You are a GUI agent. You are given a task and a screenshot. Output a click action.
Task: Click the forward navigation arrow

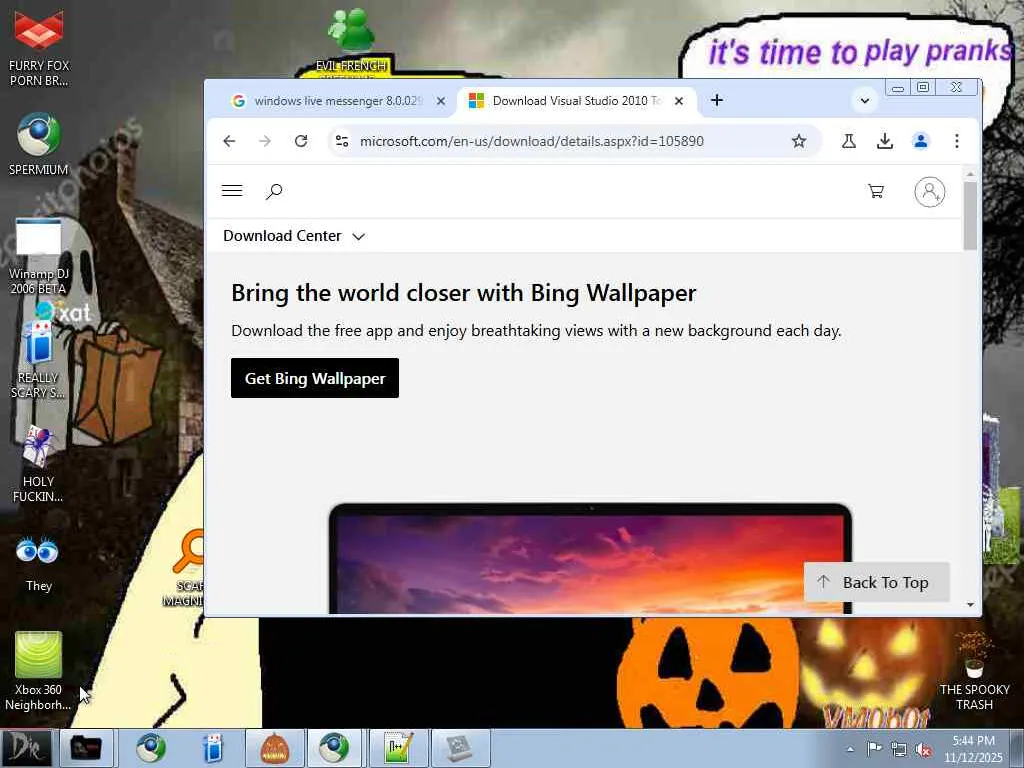[x=264, y=141]
